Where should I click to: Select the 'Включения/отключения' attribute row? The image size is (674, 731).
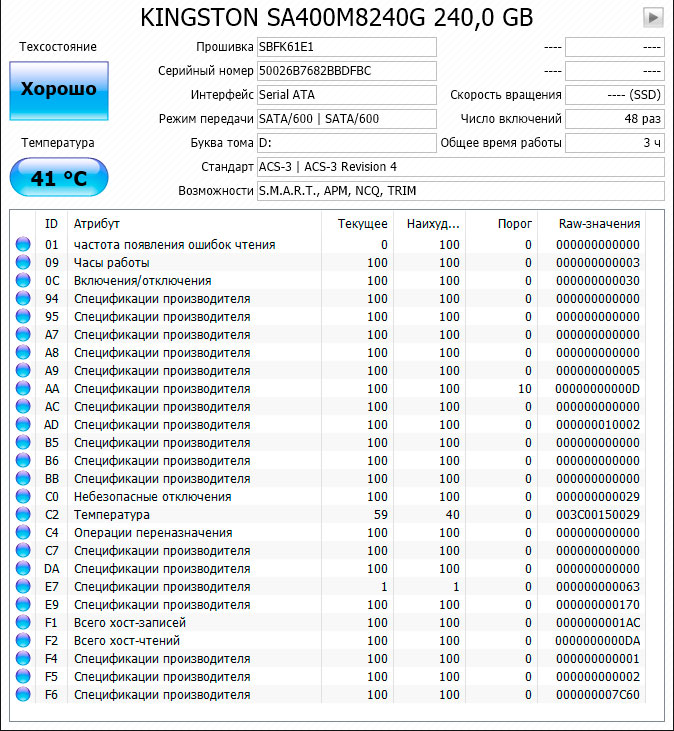click(x=328, y=280)
